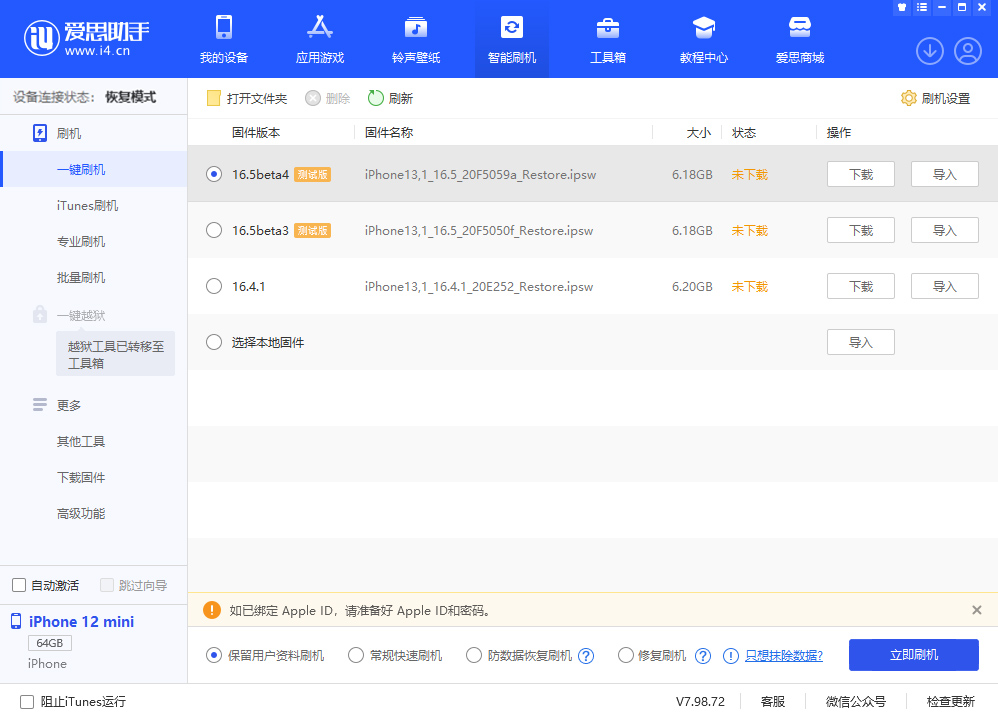The width and height of the screenshot is (998, 719).
Task: Open the 教程中心 (Tutorial Center) section
Action: [x=703, y=38]
